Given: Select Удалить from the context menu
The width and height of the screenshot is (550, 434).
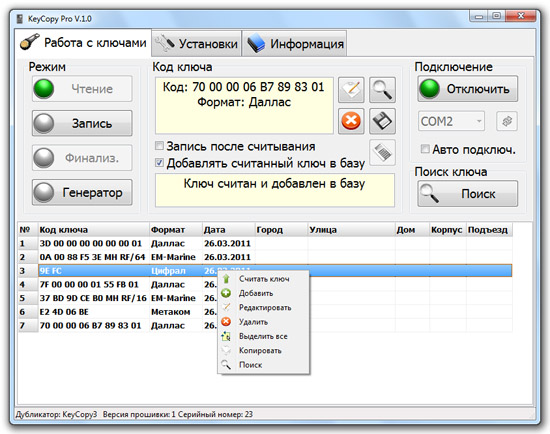Looking at the screenshot, I should click(263, 322).
